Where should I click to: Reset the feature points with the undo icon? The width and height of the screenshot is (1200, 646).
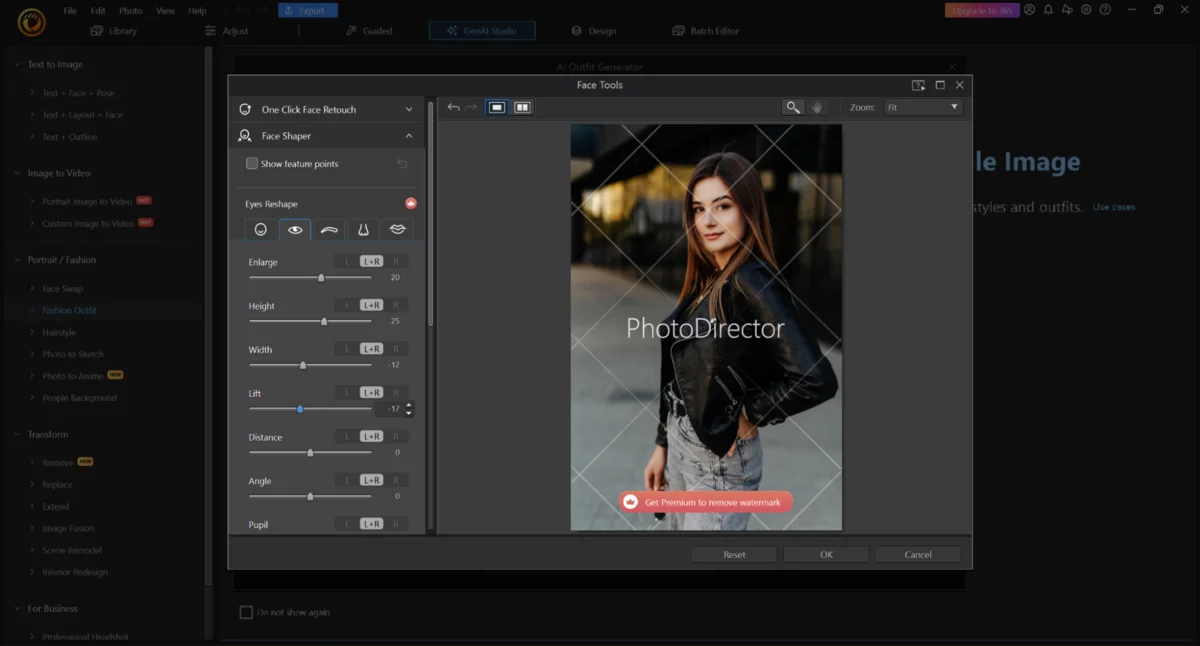pyautogui.click(x=403, y=164)
